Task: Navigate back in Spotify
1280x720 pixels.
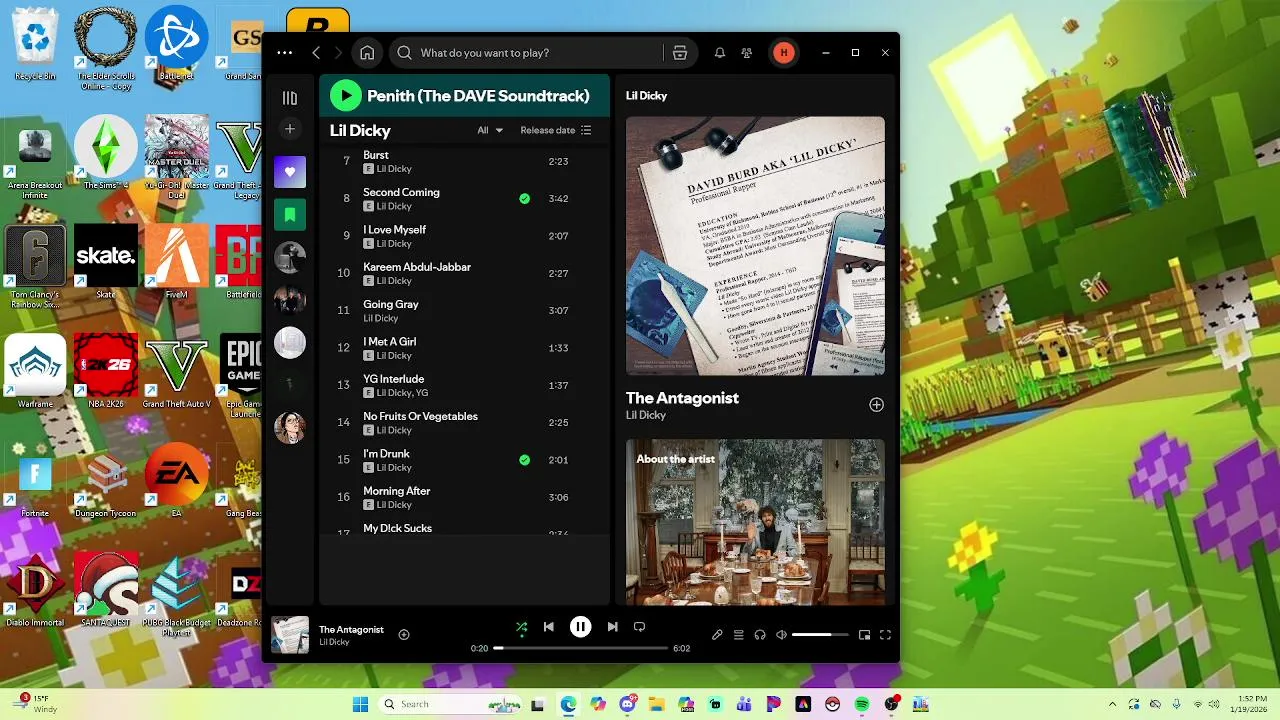Action: tap(316, 53)
